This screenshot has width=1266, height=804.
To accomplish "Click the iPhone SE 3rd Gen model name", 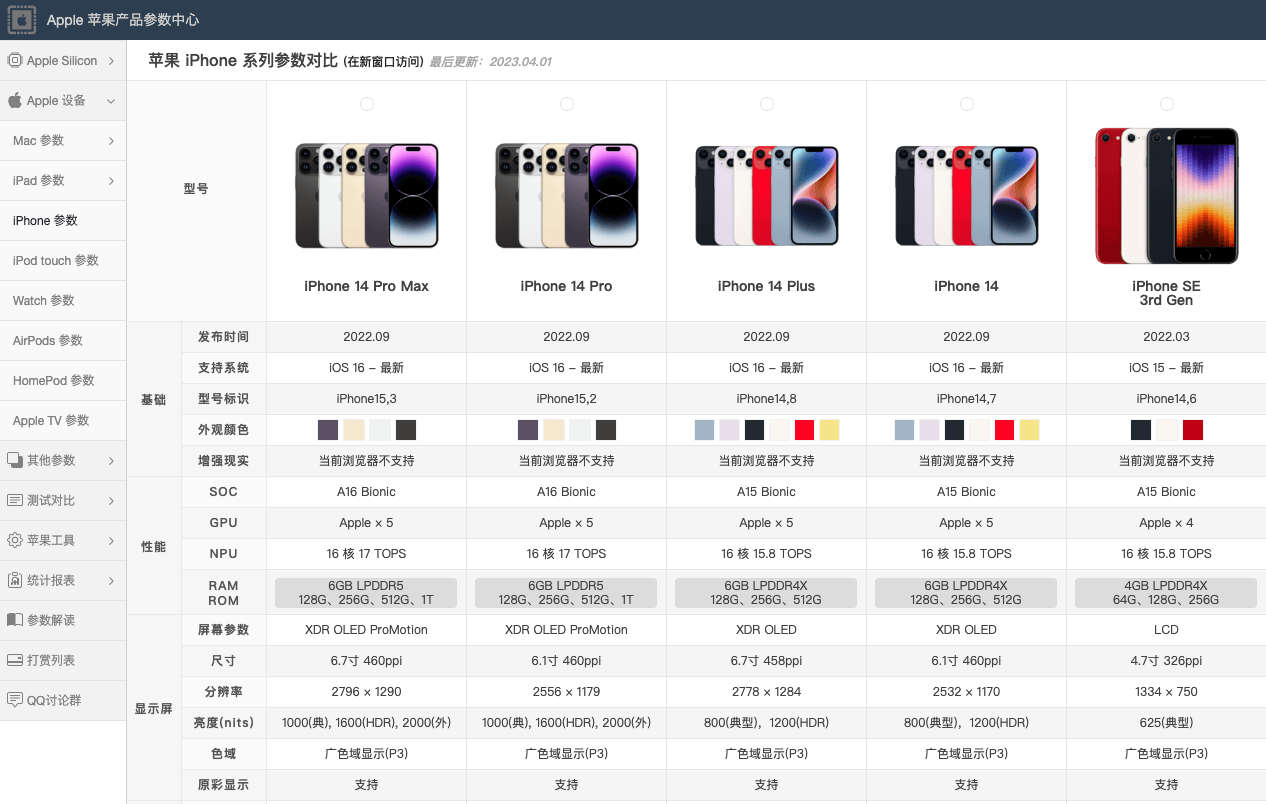I will (x=1167, y=293).
